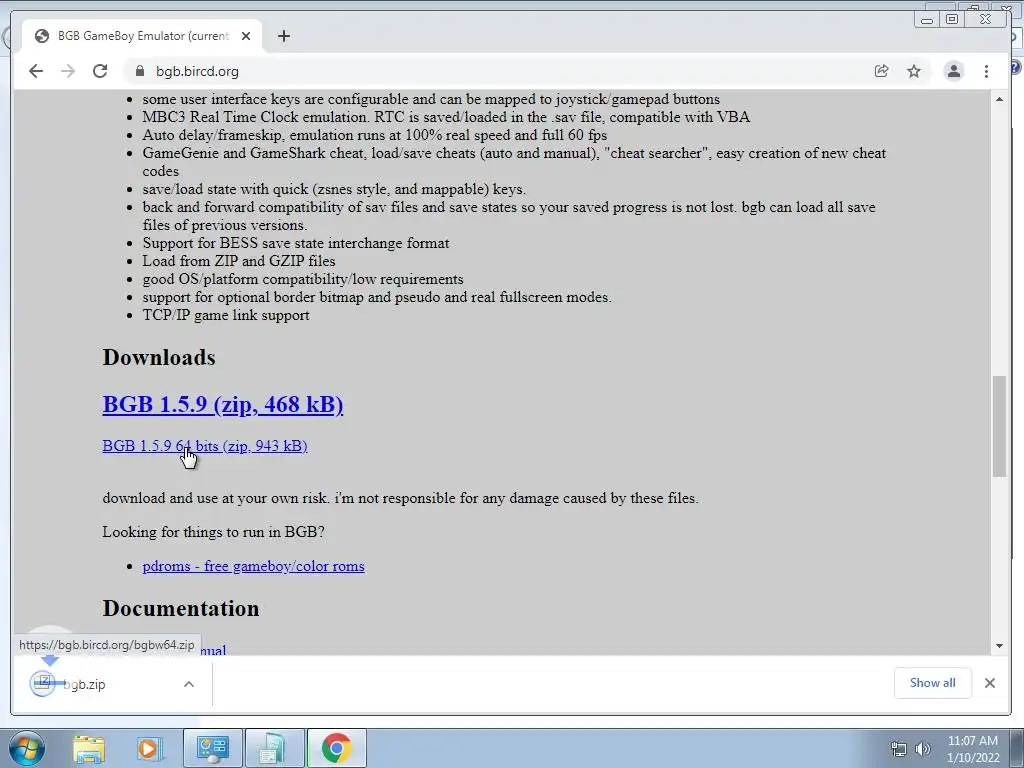Click the Chrome taskbar icon

pyautogui.click(x=336, y=748)
